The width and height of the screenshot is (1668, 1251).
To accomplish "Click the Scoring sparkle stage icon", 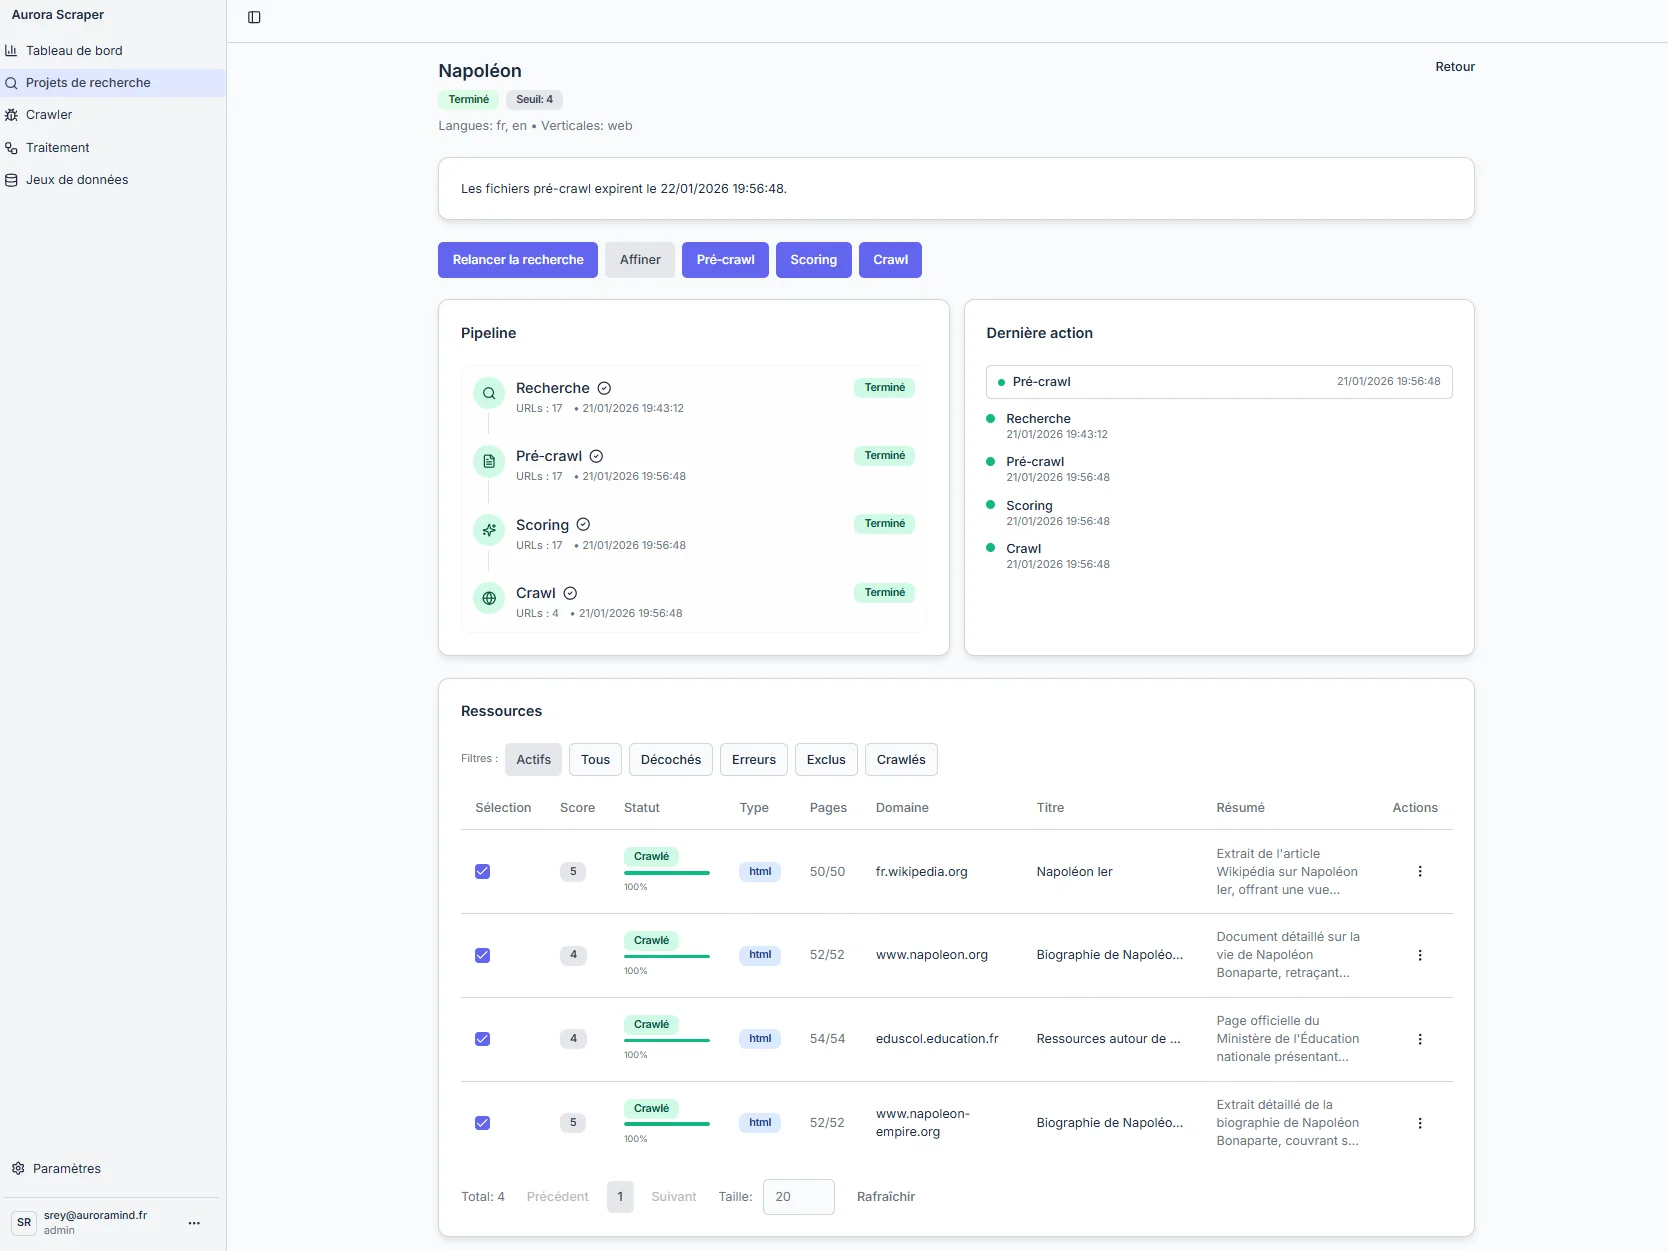I will tap(489, 530).
